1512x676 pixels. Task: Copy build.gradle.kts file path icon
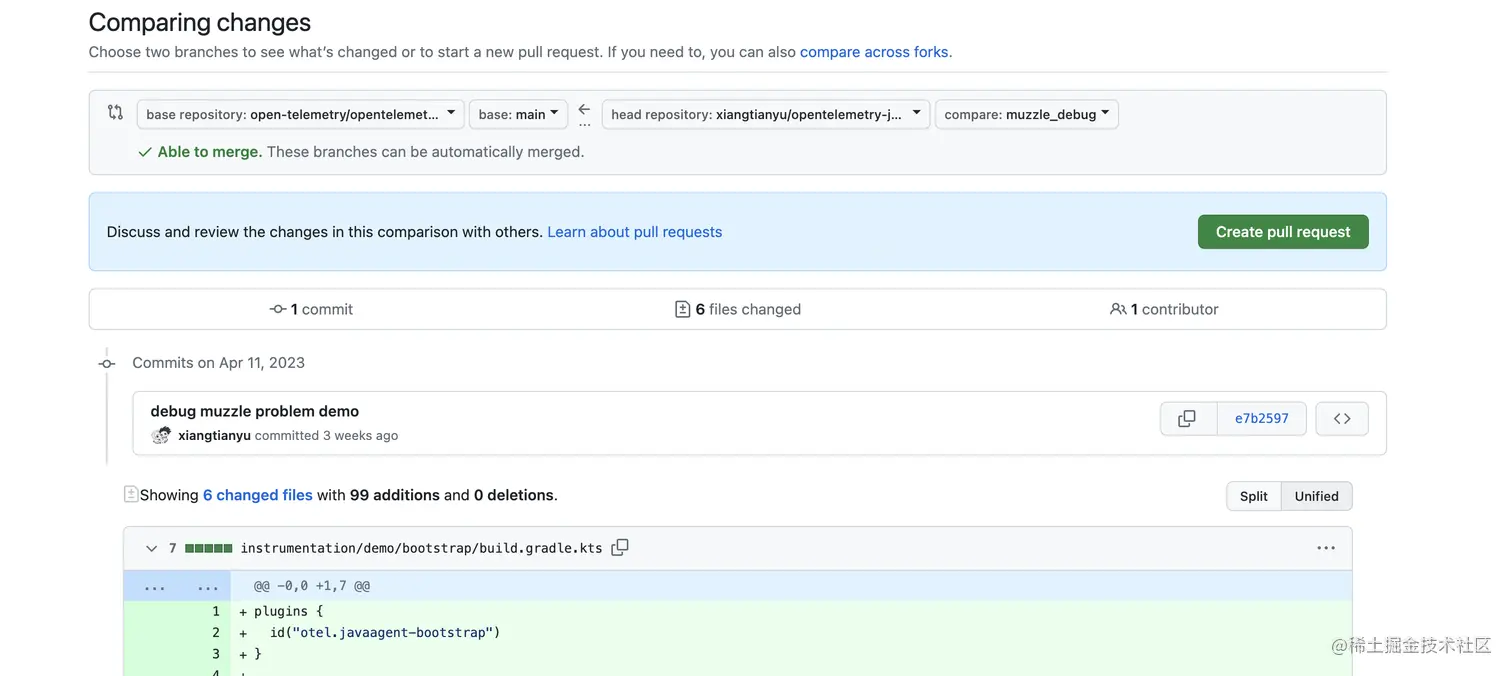pyautogui.click(x=620, y=547)
